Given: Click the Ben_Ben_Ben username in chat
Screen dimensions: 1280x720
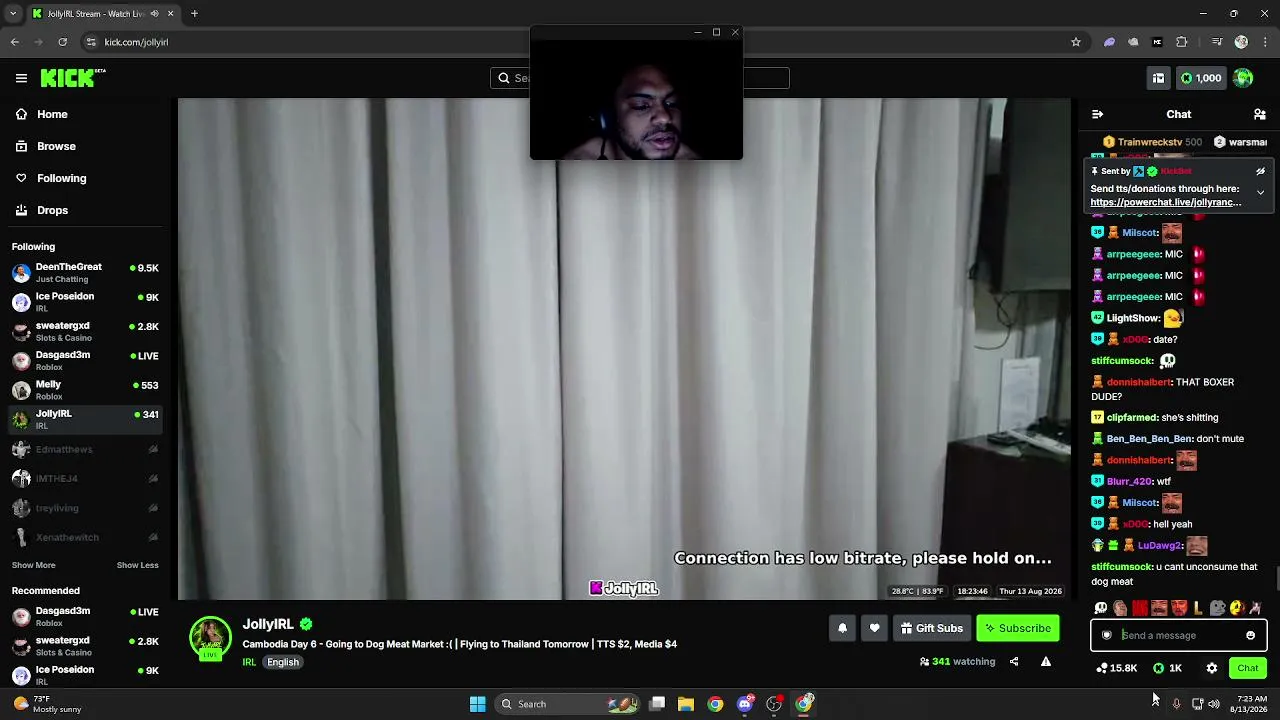Looking at the screenshot, I should tap(1150, 439).
